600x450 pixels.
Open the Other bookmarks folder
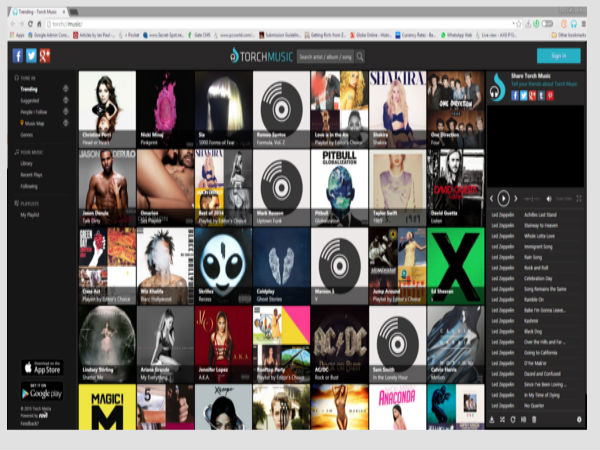pos(569,35)
